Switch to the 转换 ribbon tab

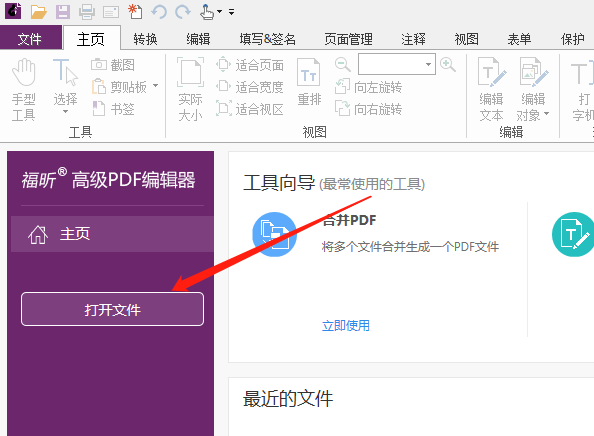tap(145, 39)
